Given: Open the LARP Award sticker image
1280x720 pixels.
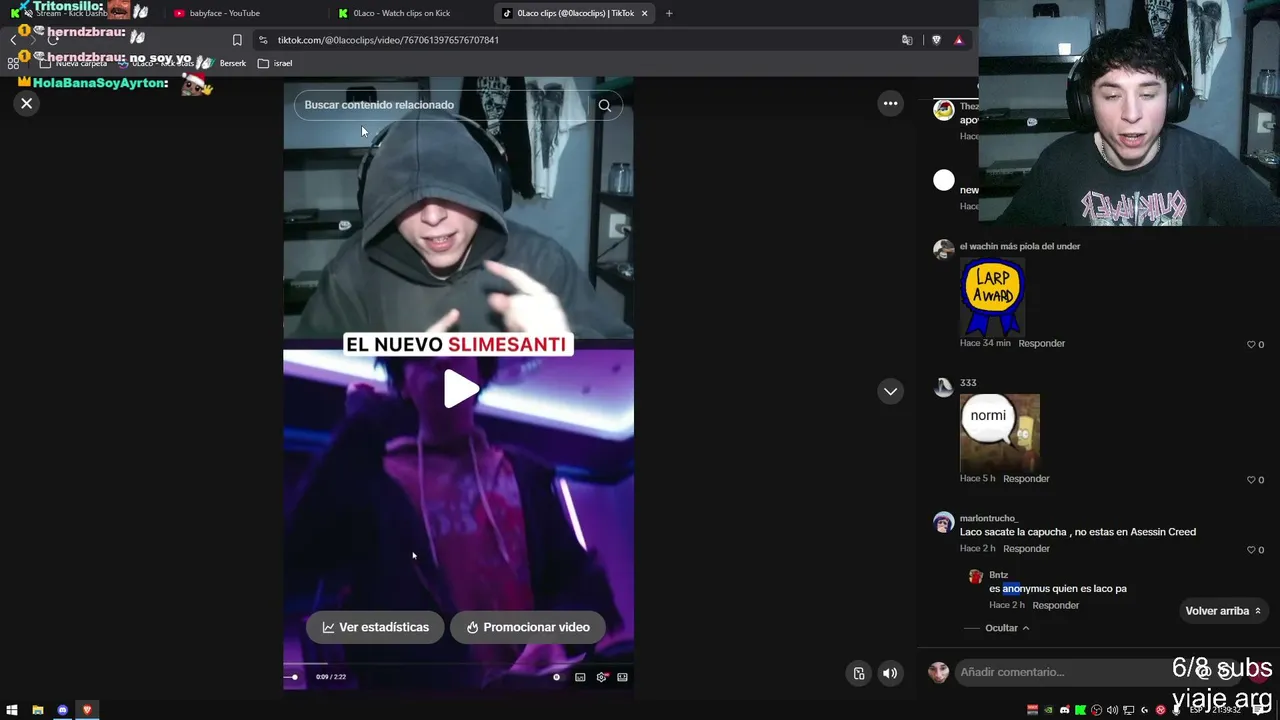Looking at the screenshot, I should point(992,297).
